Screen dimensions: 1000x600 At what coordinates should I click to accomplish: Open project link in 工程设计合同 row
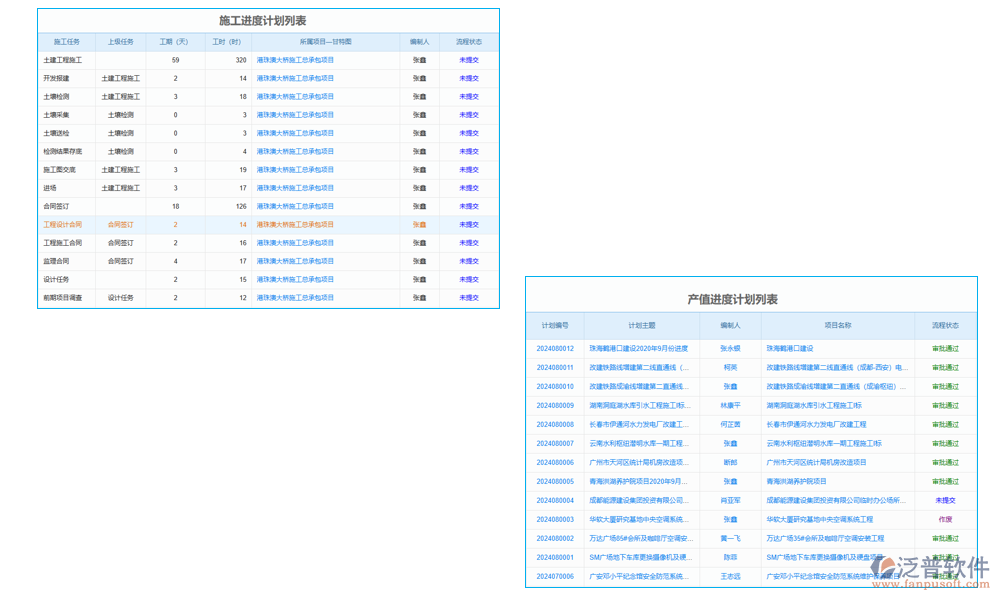(x=295, y=225)
